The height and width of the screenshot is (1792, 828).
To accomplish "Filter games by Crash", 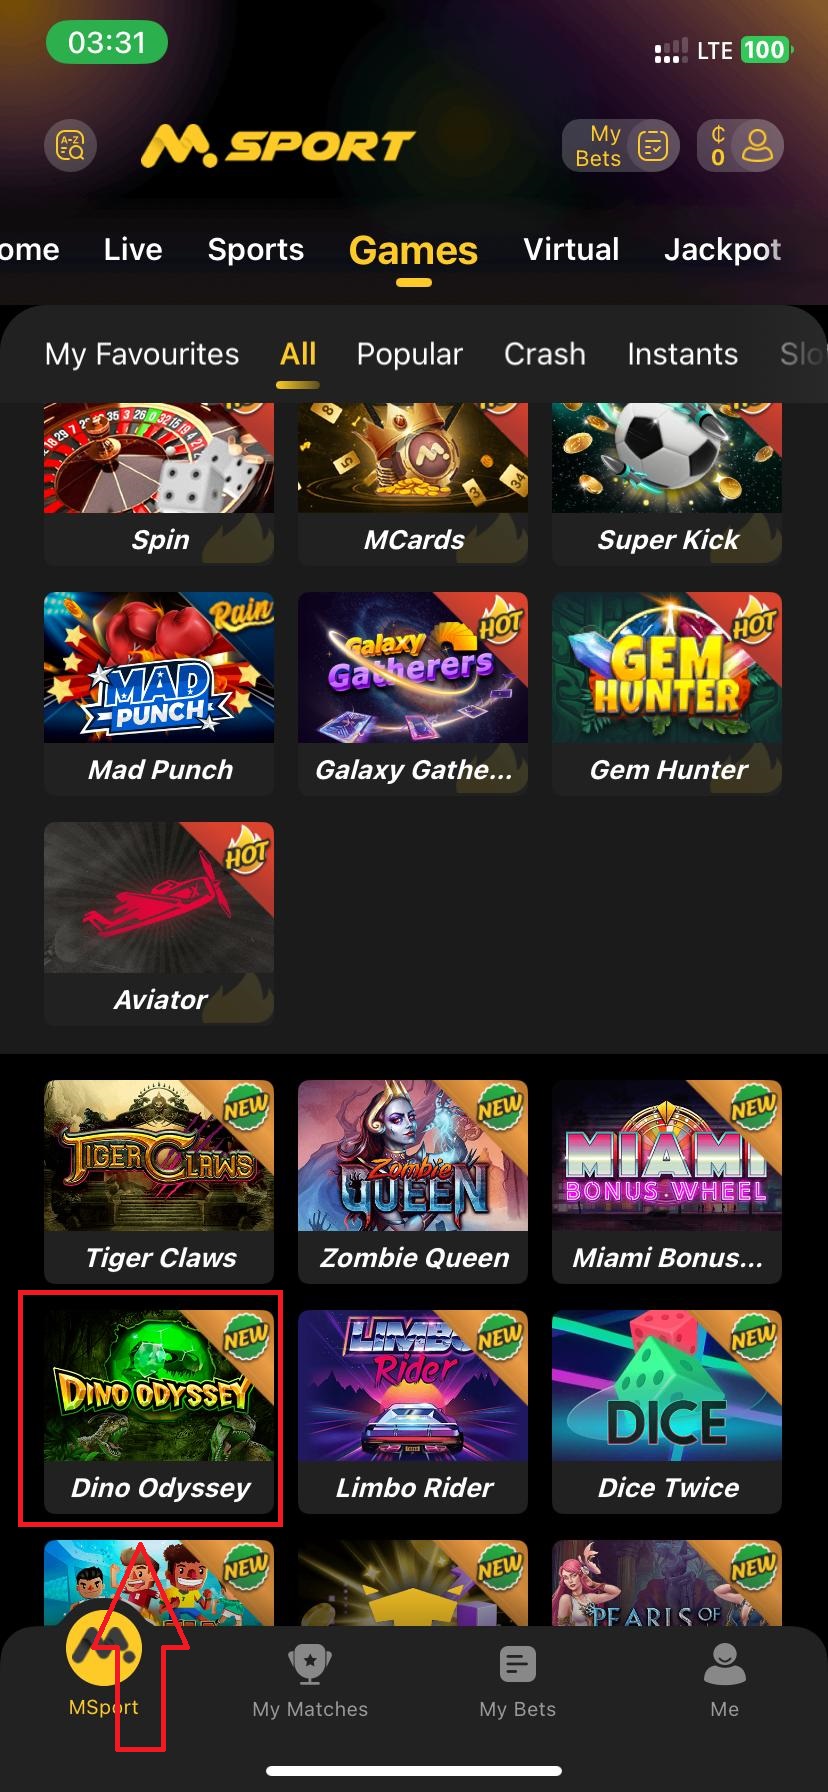I will pyautogui.click(x=545, y=354).
